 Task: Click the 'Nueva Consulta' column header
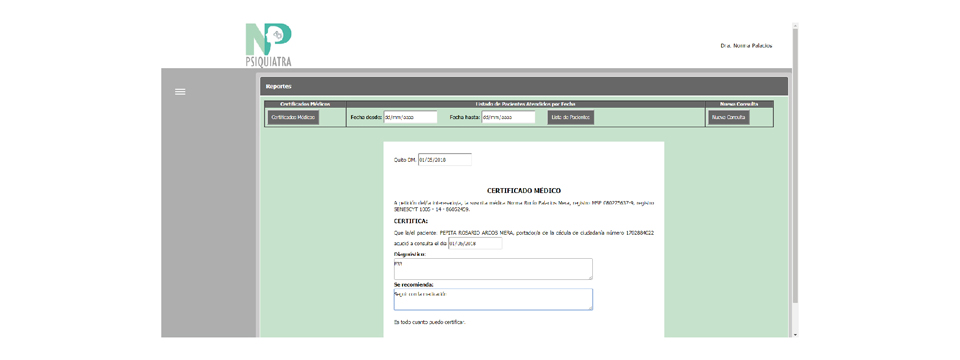point(739,104)
